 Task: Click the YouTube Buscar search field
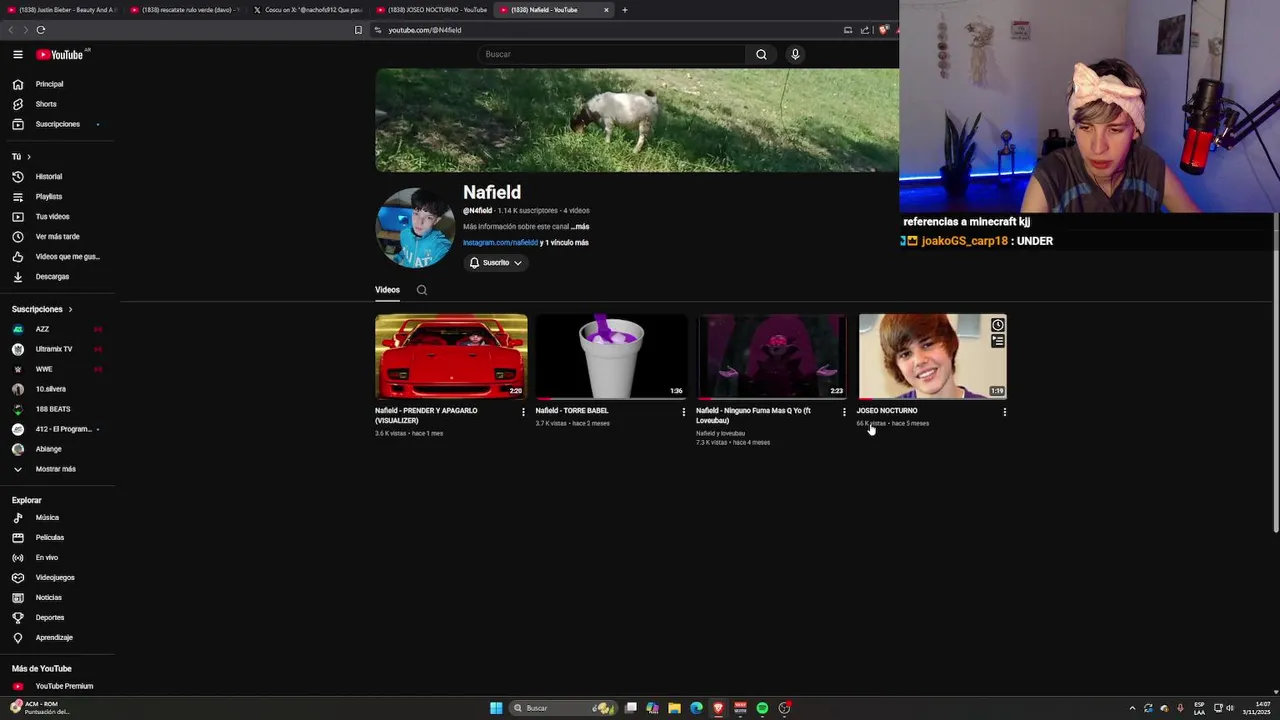point(610,54)
